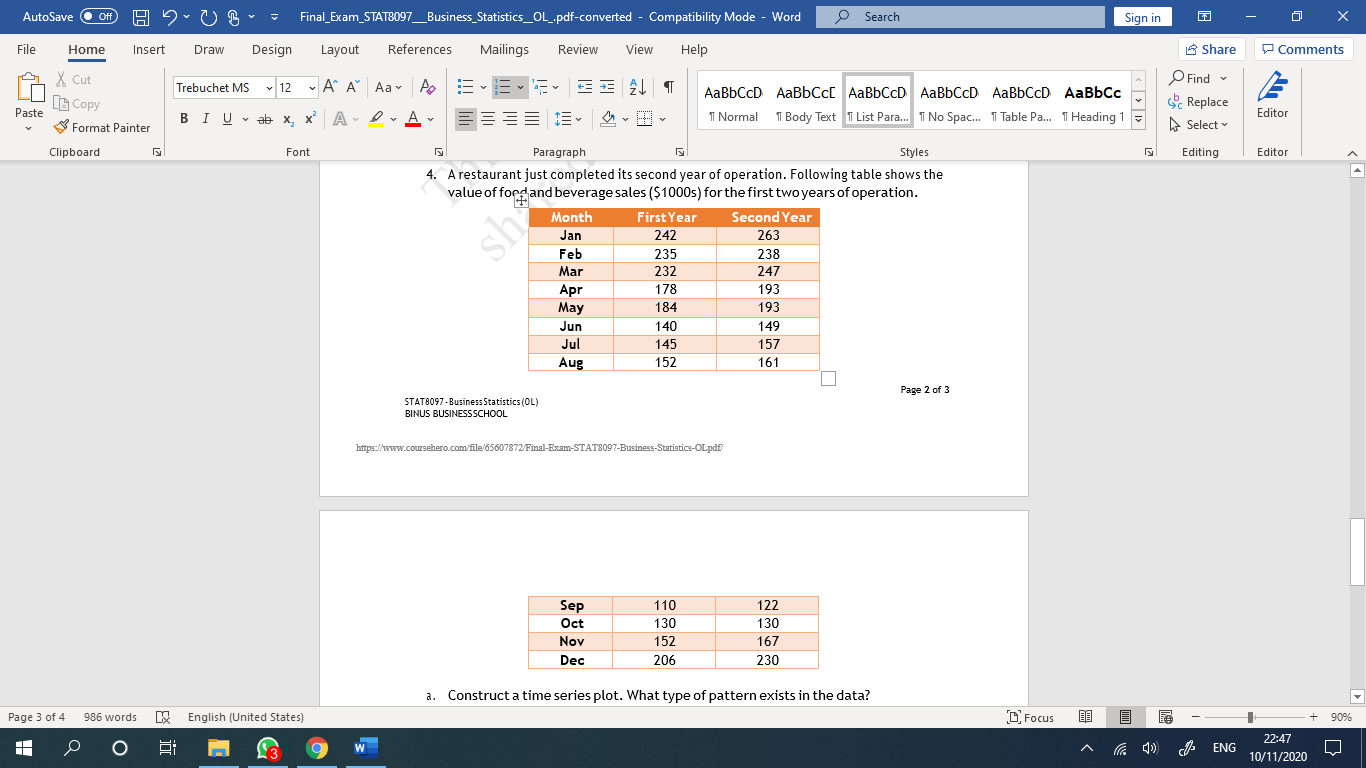Open the Change Case Aa dropdown
1366x768 pixels.
pos(388,87)
